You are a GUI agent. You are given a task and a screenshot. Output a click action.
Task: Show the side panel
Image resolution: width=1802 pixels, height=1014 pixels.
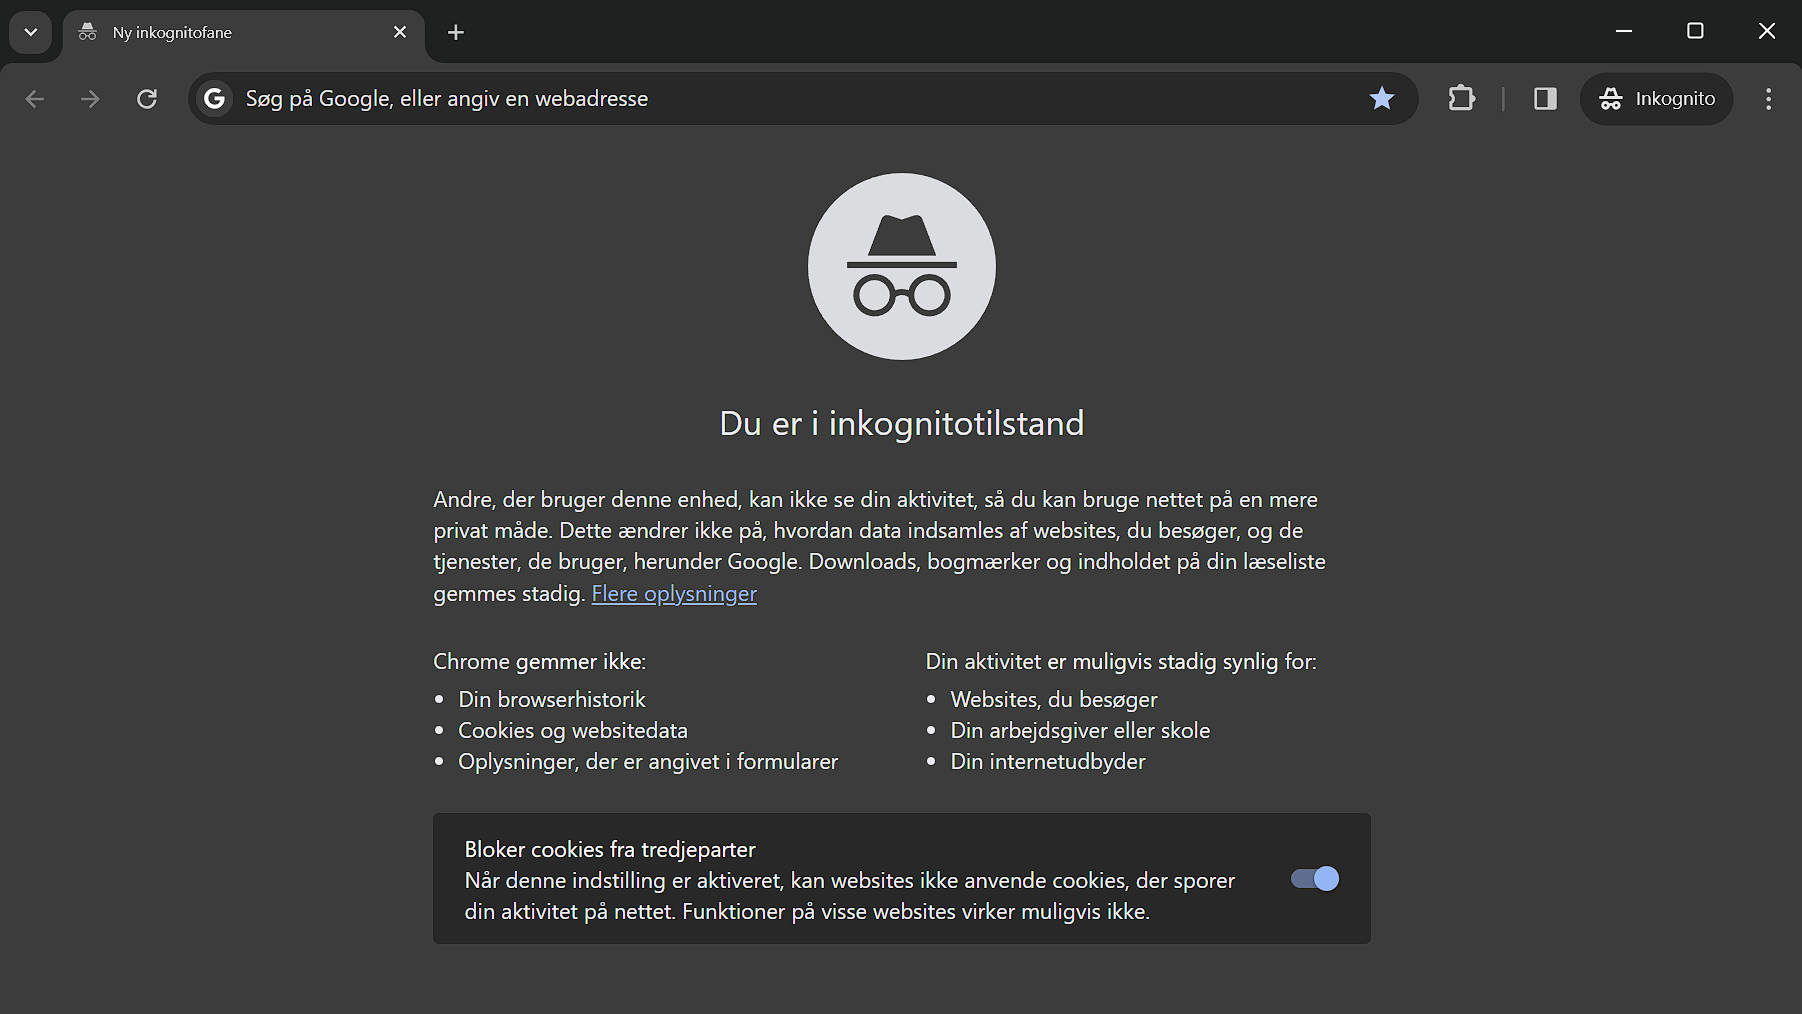[1545, 98]
